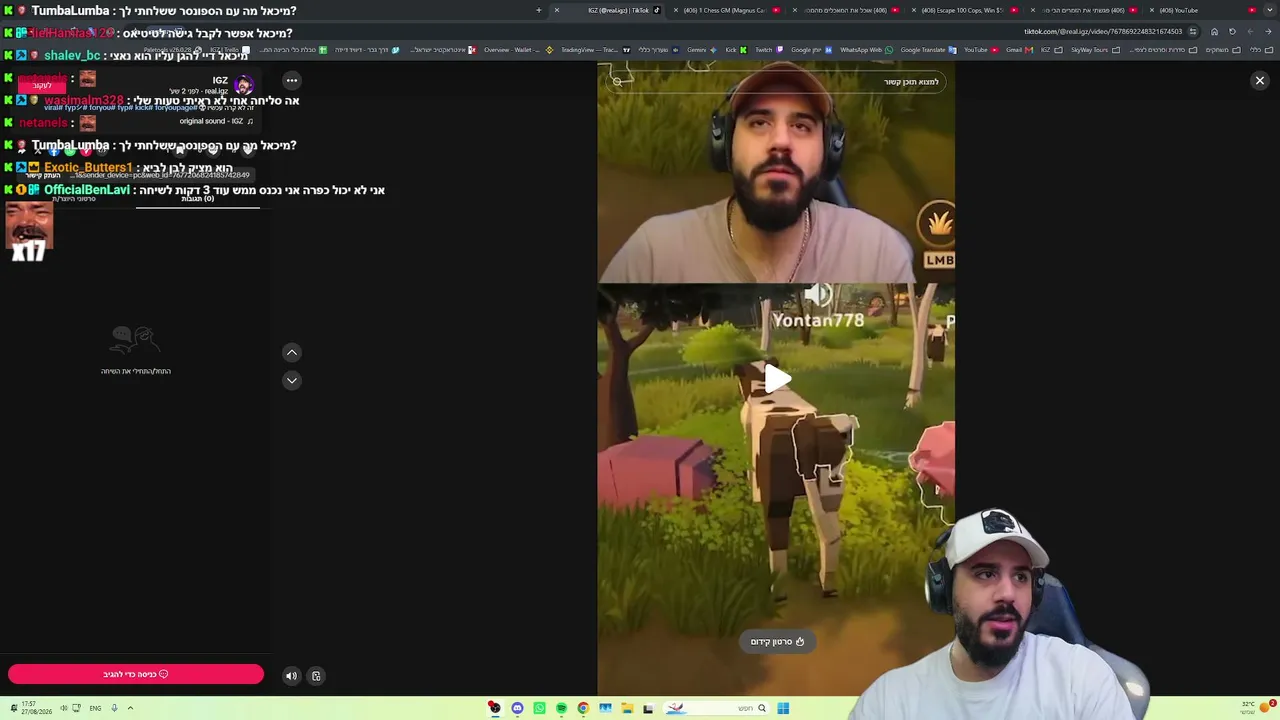
Task: Click the system tray volume icon
Action: 63,708
